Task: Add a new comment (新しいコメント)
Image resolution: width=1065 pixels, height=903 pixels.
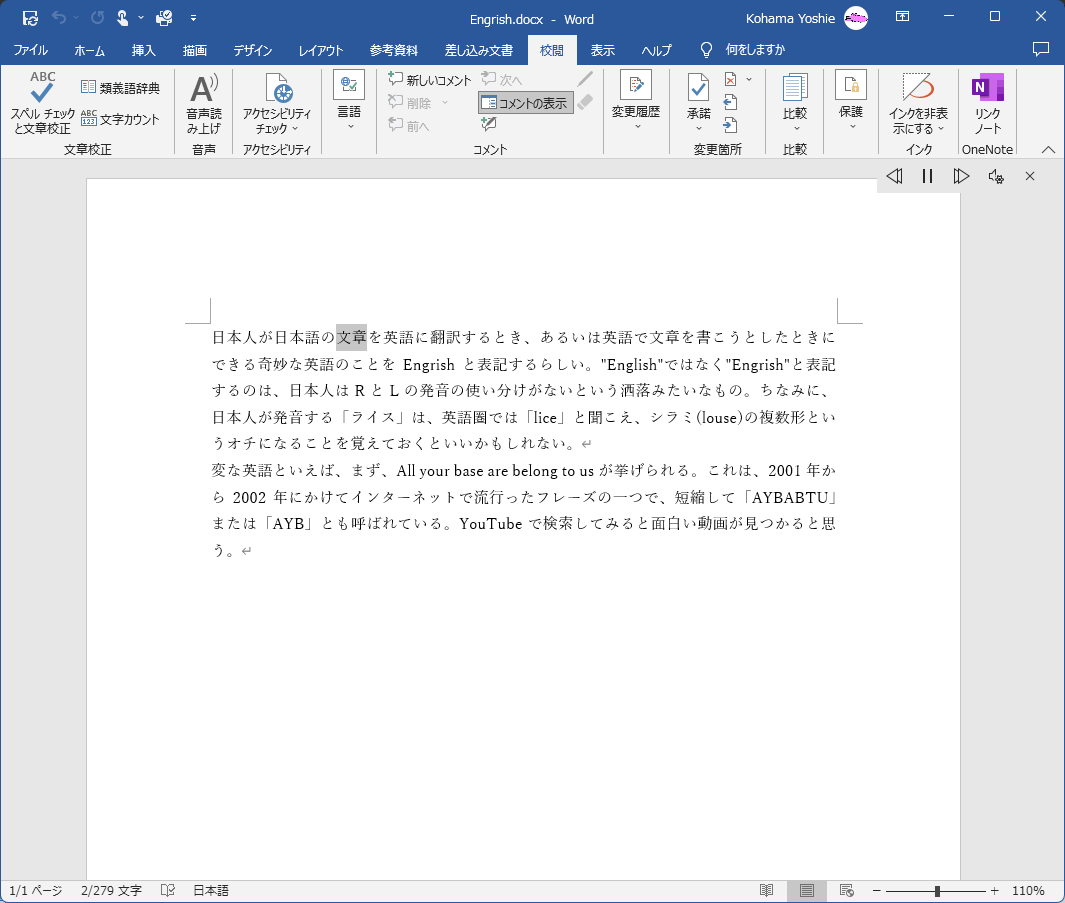Action: click(x=429, y=79)
